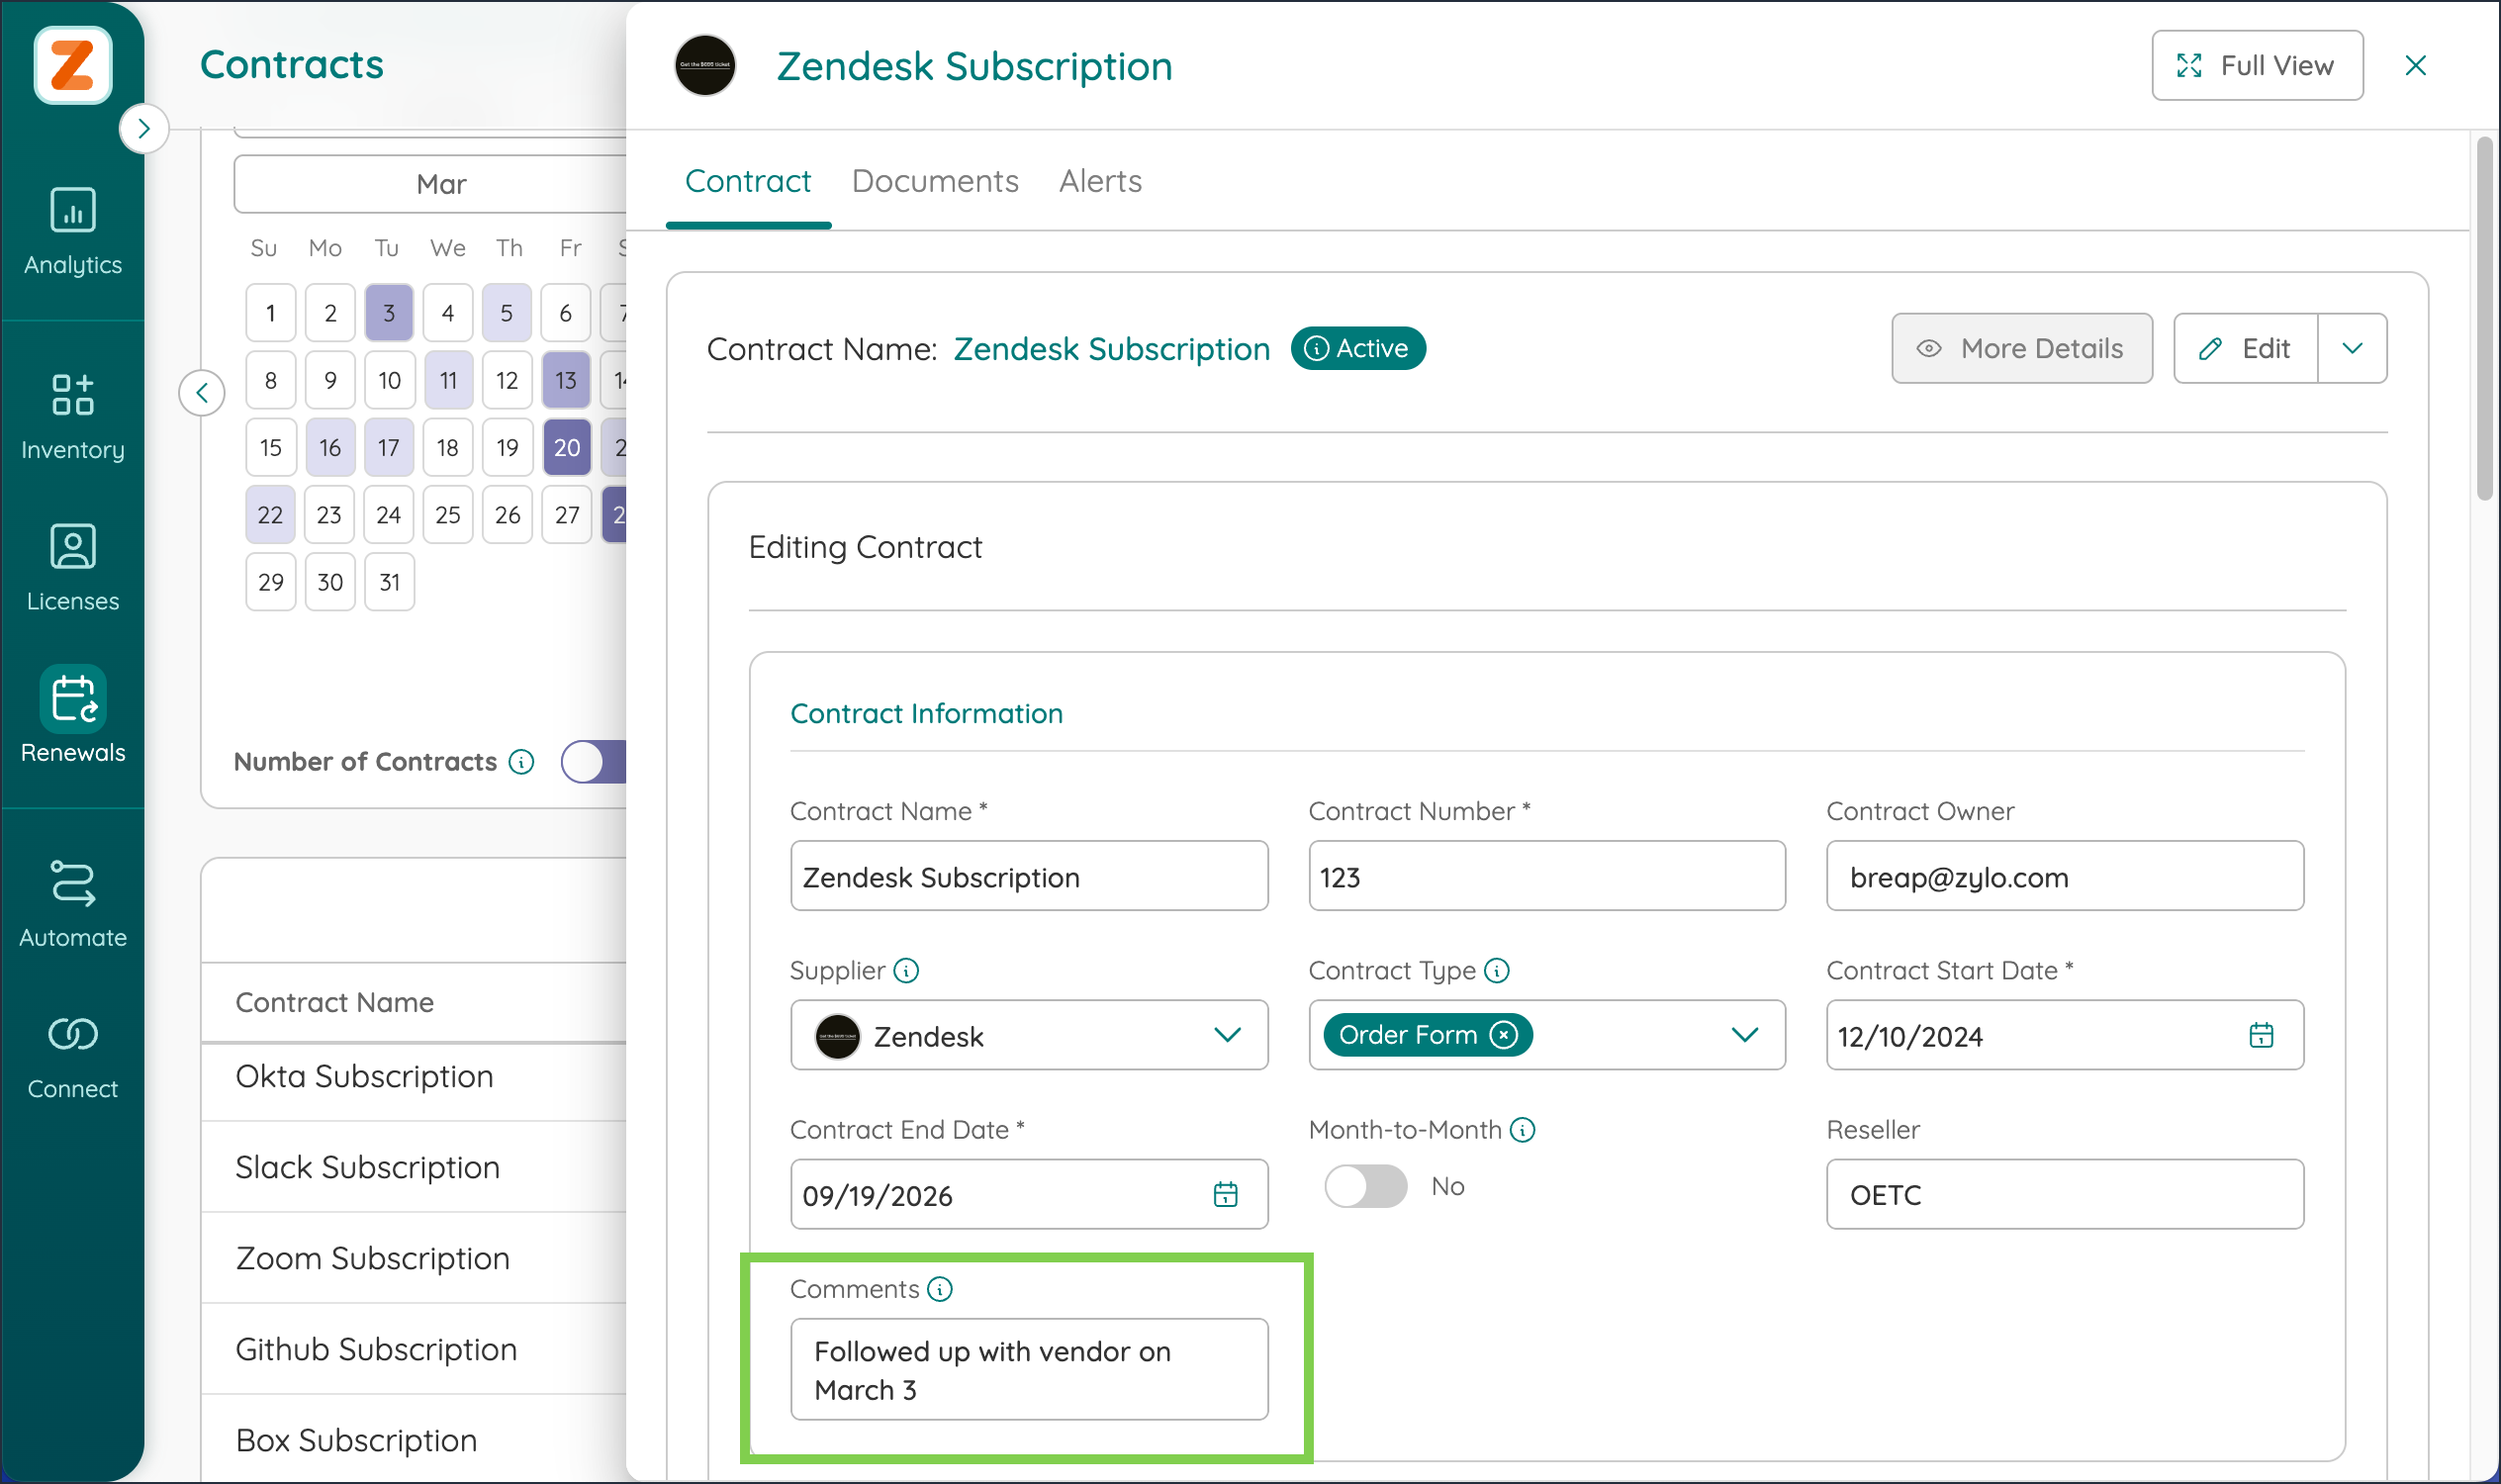
Task: Select March 13 in the calendar
Action: coord(566,380)
